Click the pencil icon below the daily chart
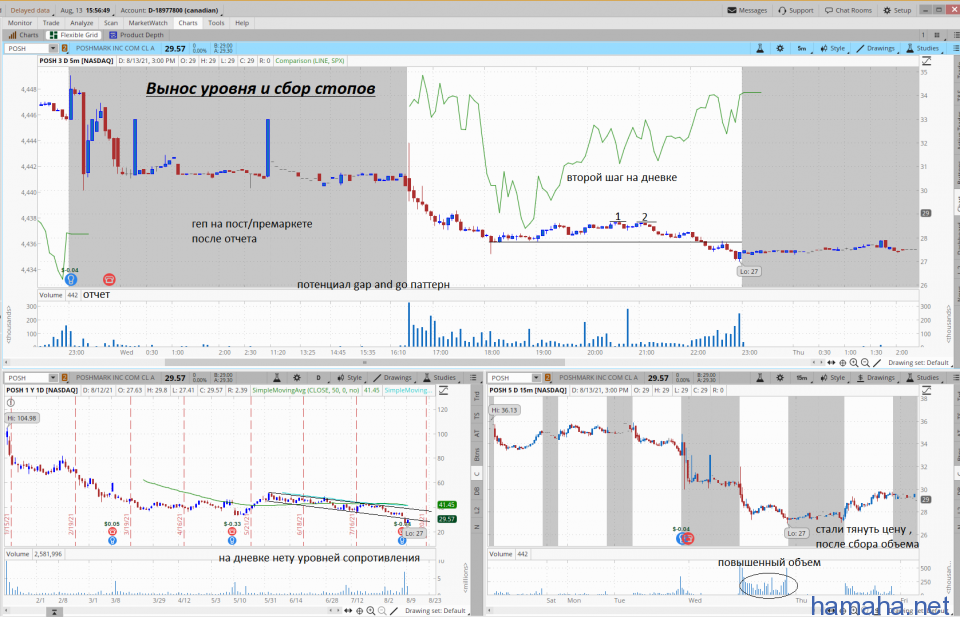 pos(394,611)
